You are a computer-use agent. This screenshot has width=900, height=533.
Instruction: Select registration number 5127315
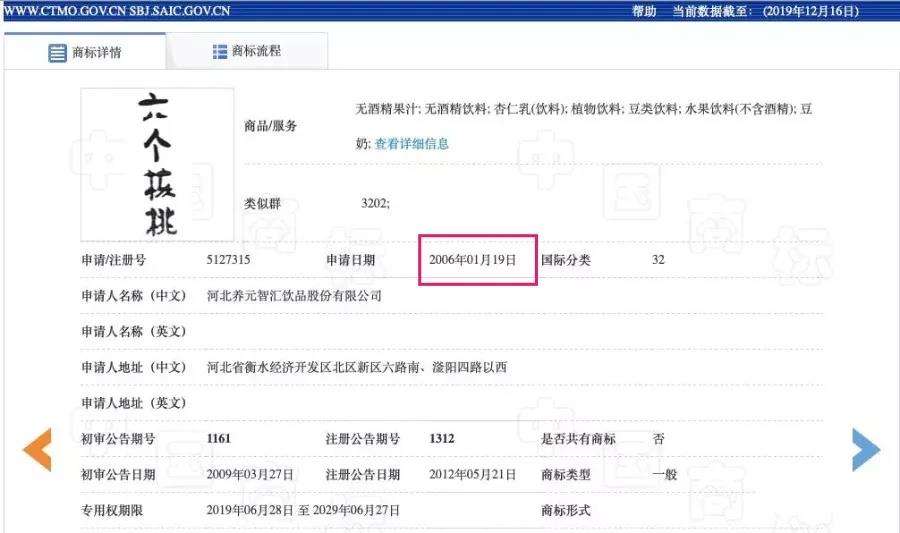coord(228,260)
